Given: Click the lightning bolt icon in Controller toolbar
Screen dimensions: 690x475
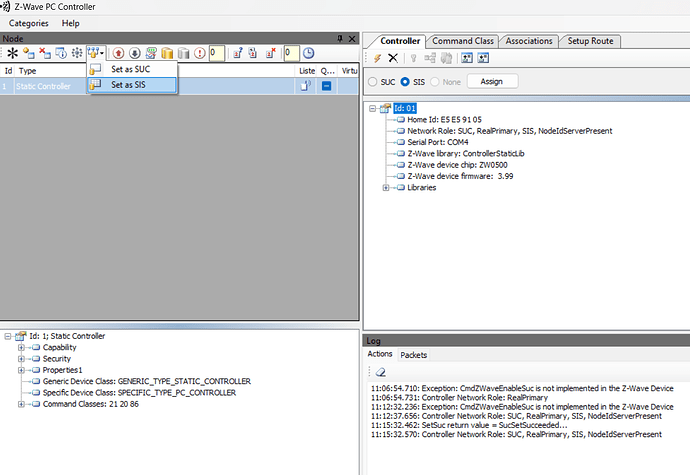Looking at the screenshot, I should click(x=377, y=58).
